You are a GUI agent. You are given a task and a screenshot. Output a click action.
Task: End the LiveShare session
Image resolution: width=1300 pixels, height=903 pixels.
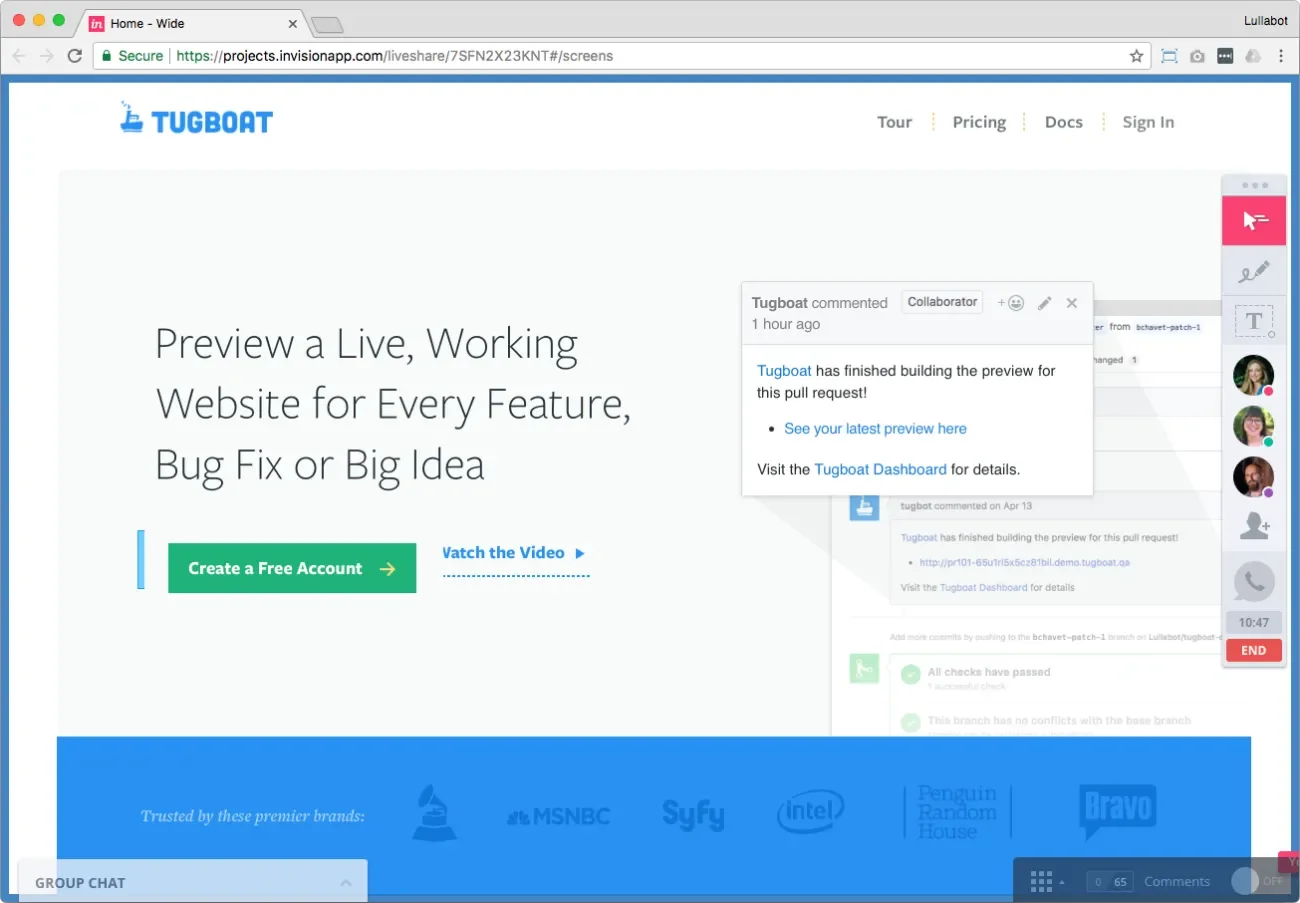1254,650
